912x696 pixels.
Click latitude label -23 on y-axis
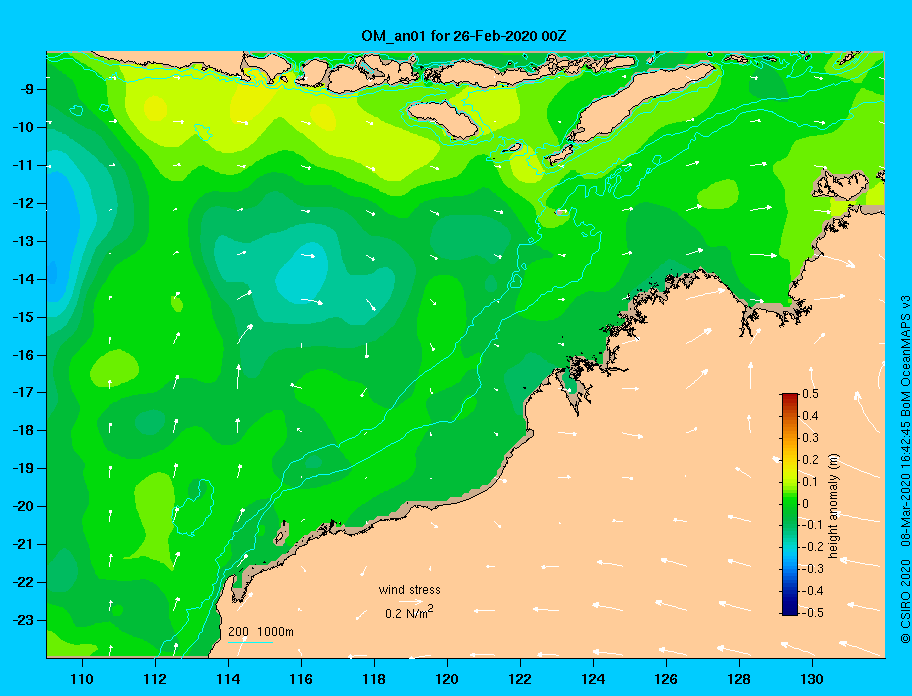[23, 620]
